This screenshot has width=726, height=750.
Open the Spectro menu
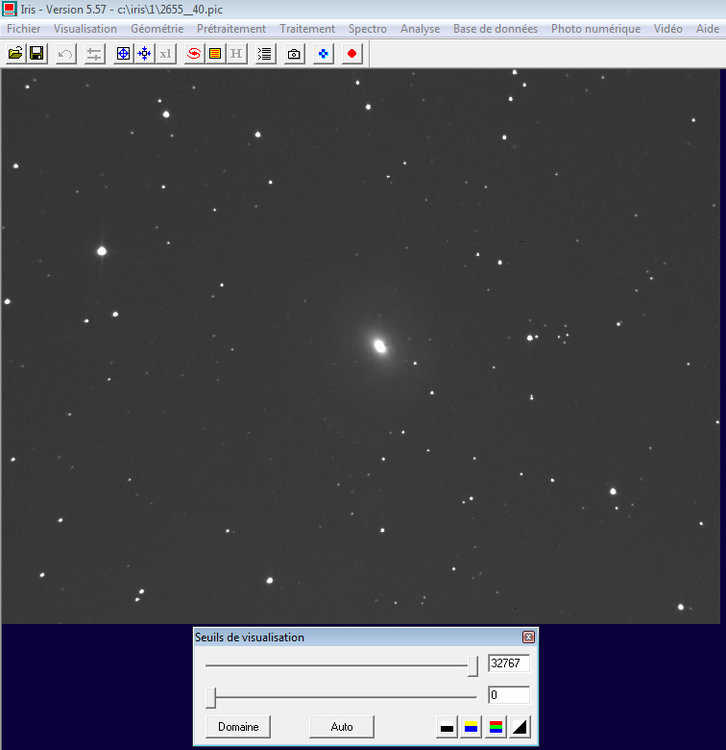367,29
